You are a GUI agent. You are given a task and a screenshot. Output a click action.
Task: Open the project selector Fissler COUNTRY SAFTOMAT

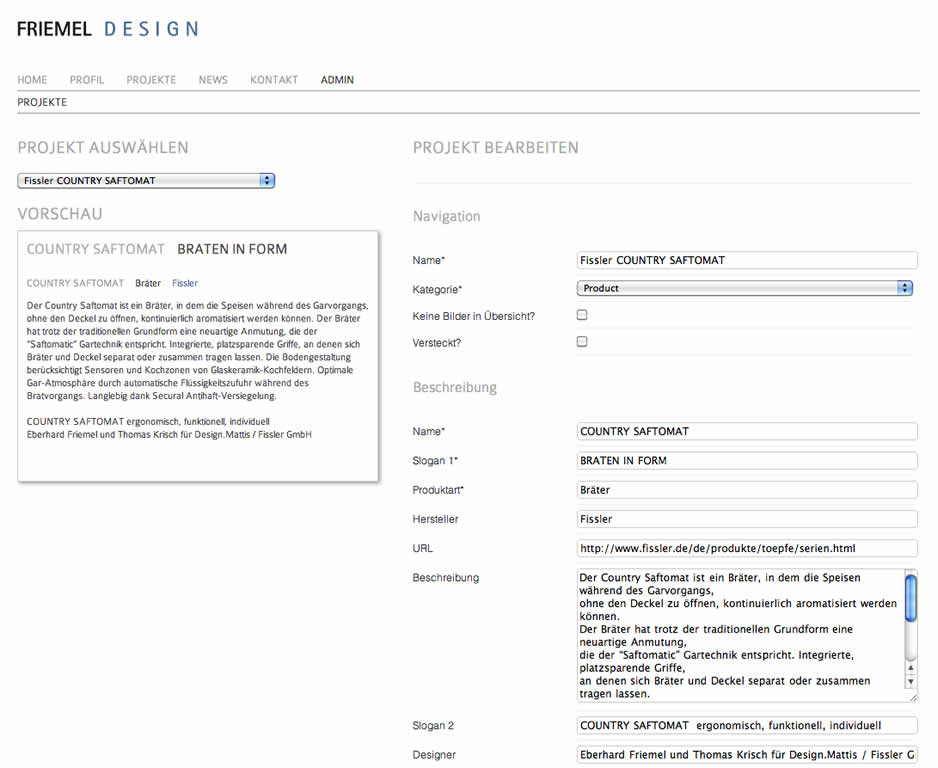(146, 181)
